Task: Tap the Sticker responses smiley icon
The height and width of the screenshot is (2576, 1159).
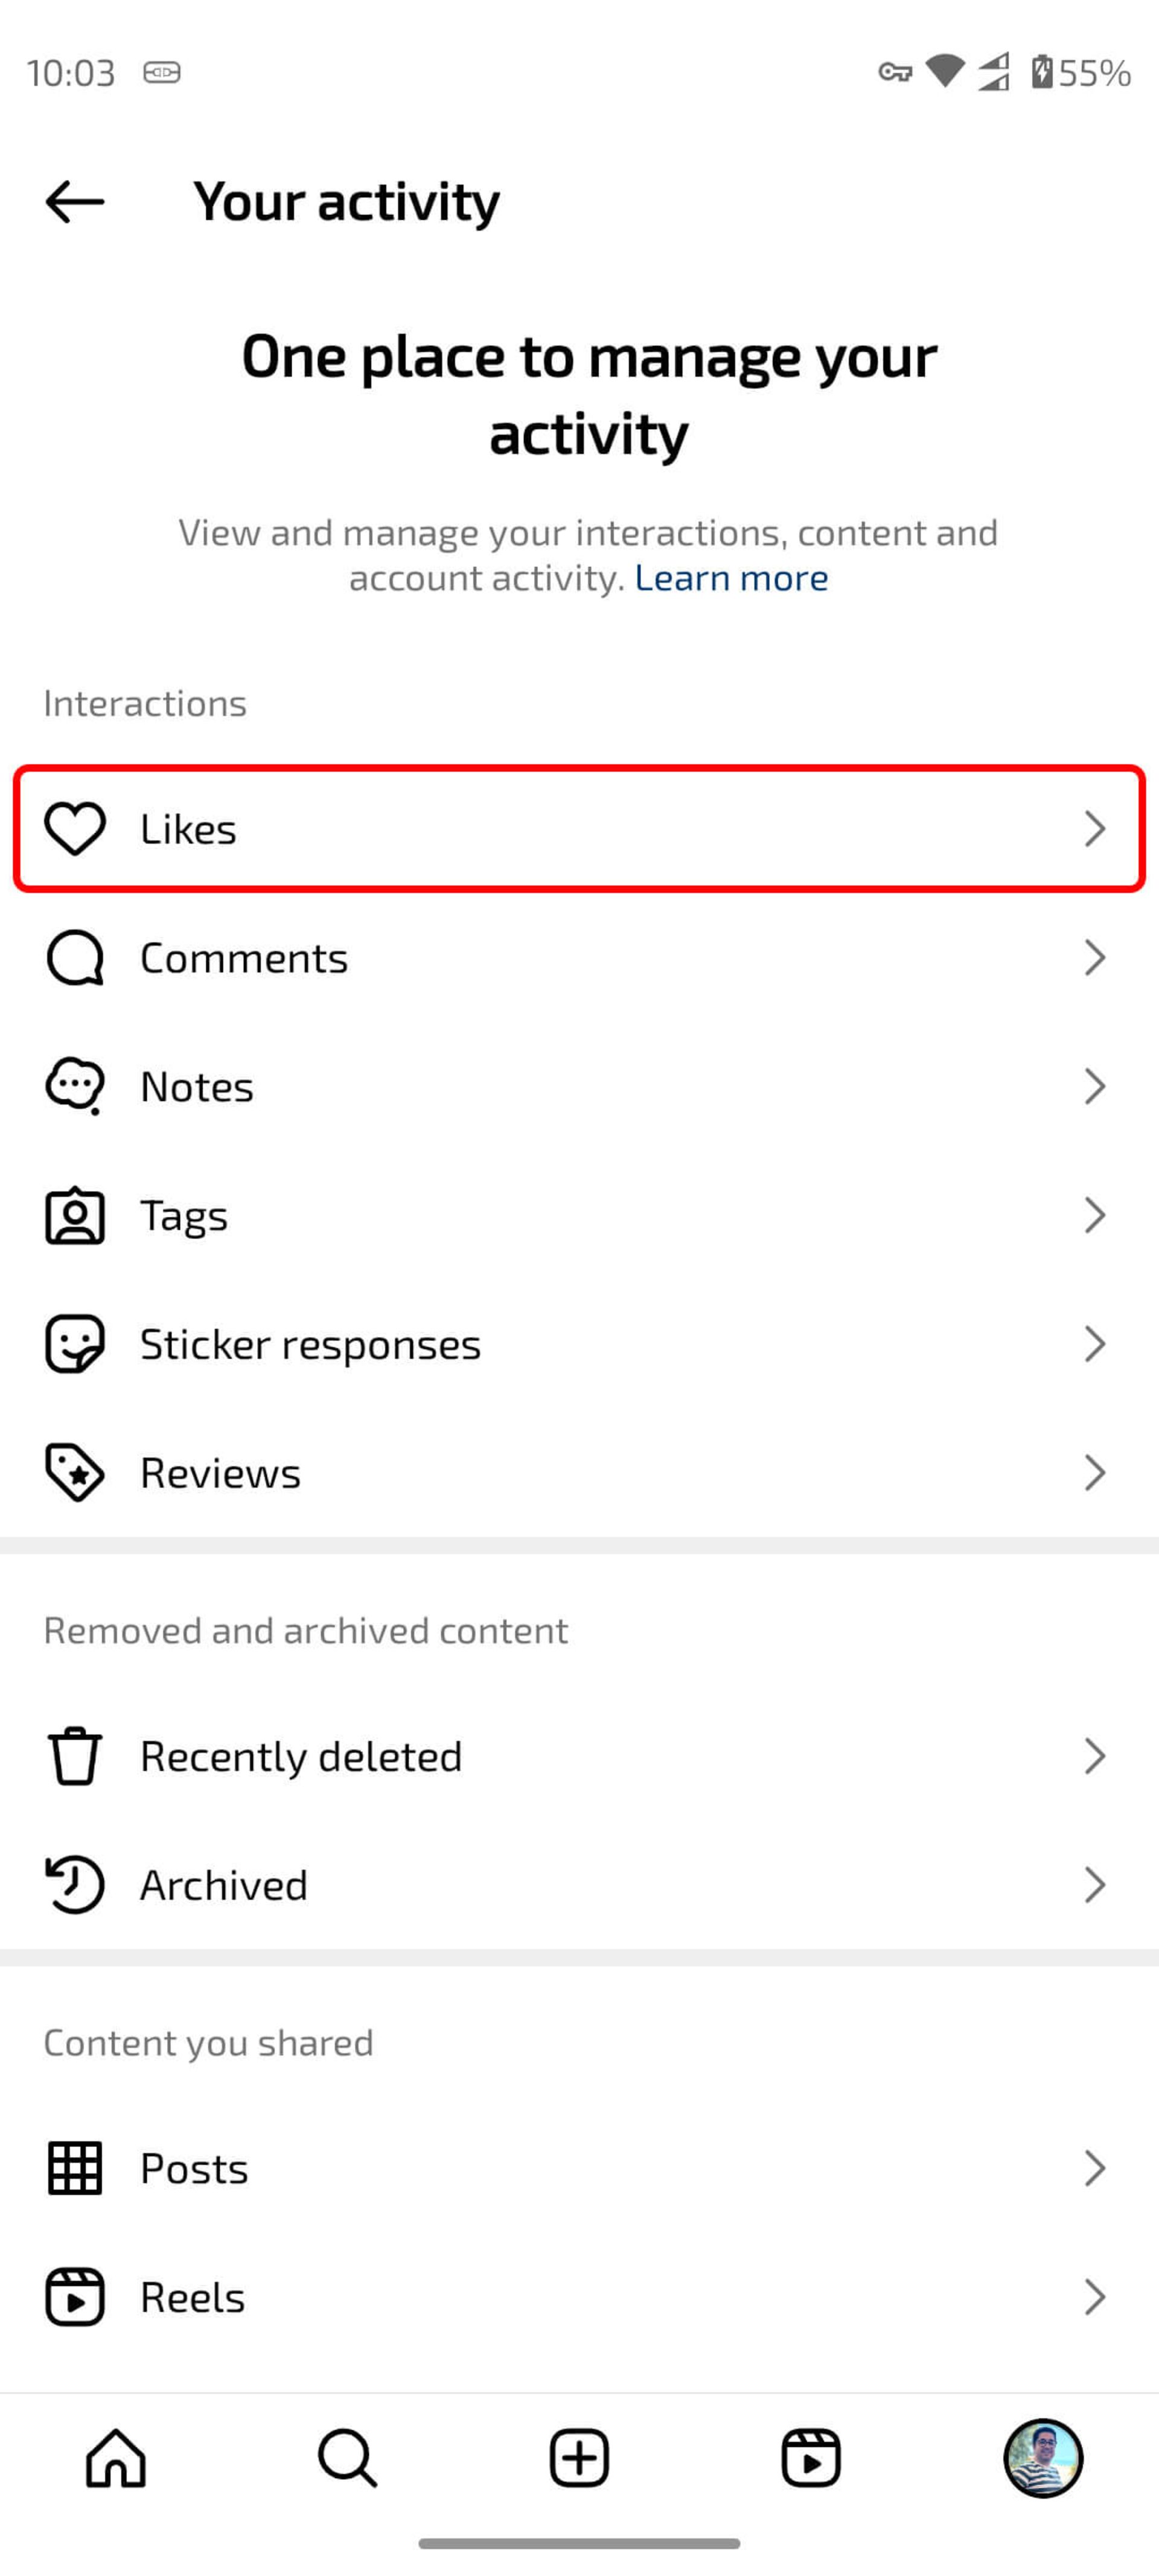Action: tap(75, 1344)
